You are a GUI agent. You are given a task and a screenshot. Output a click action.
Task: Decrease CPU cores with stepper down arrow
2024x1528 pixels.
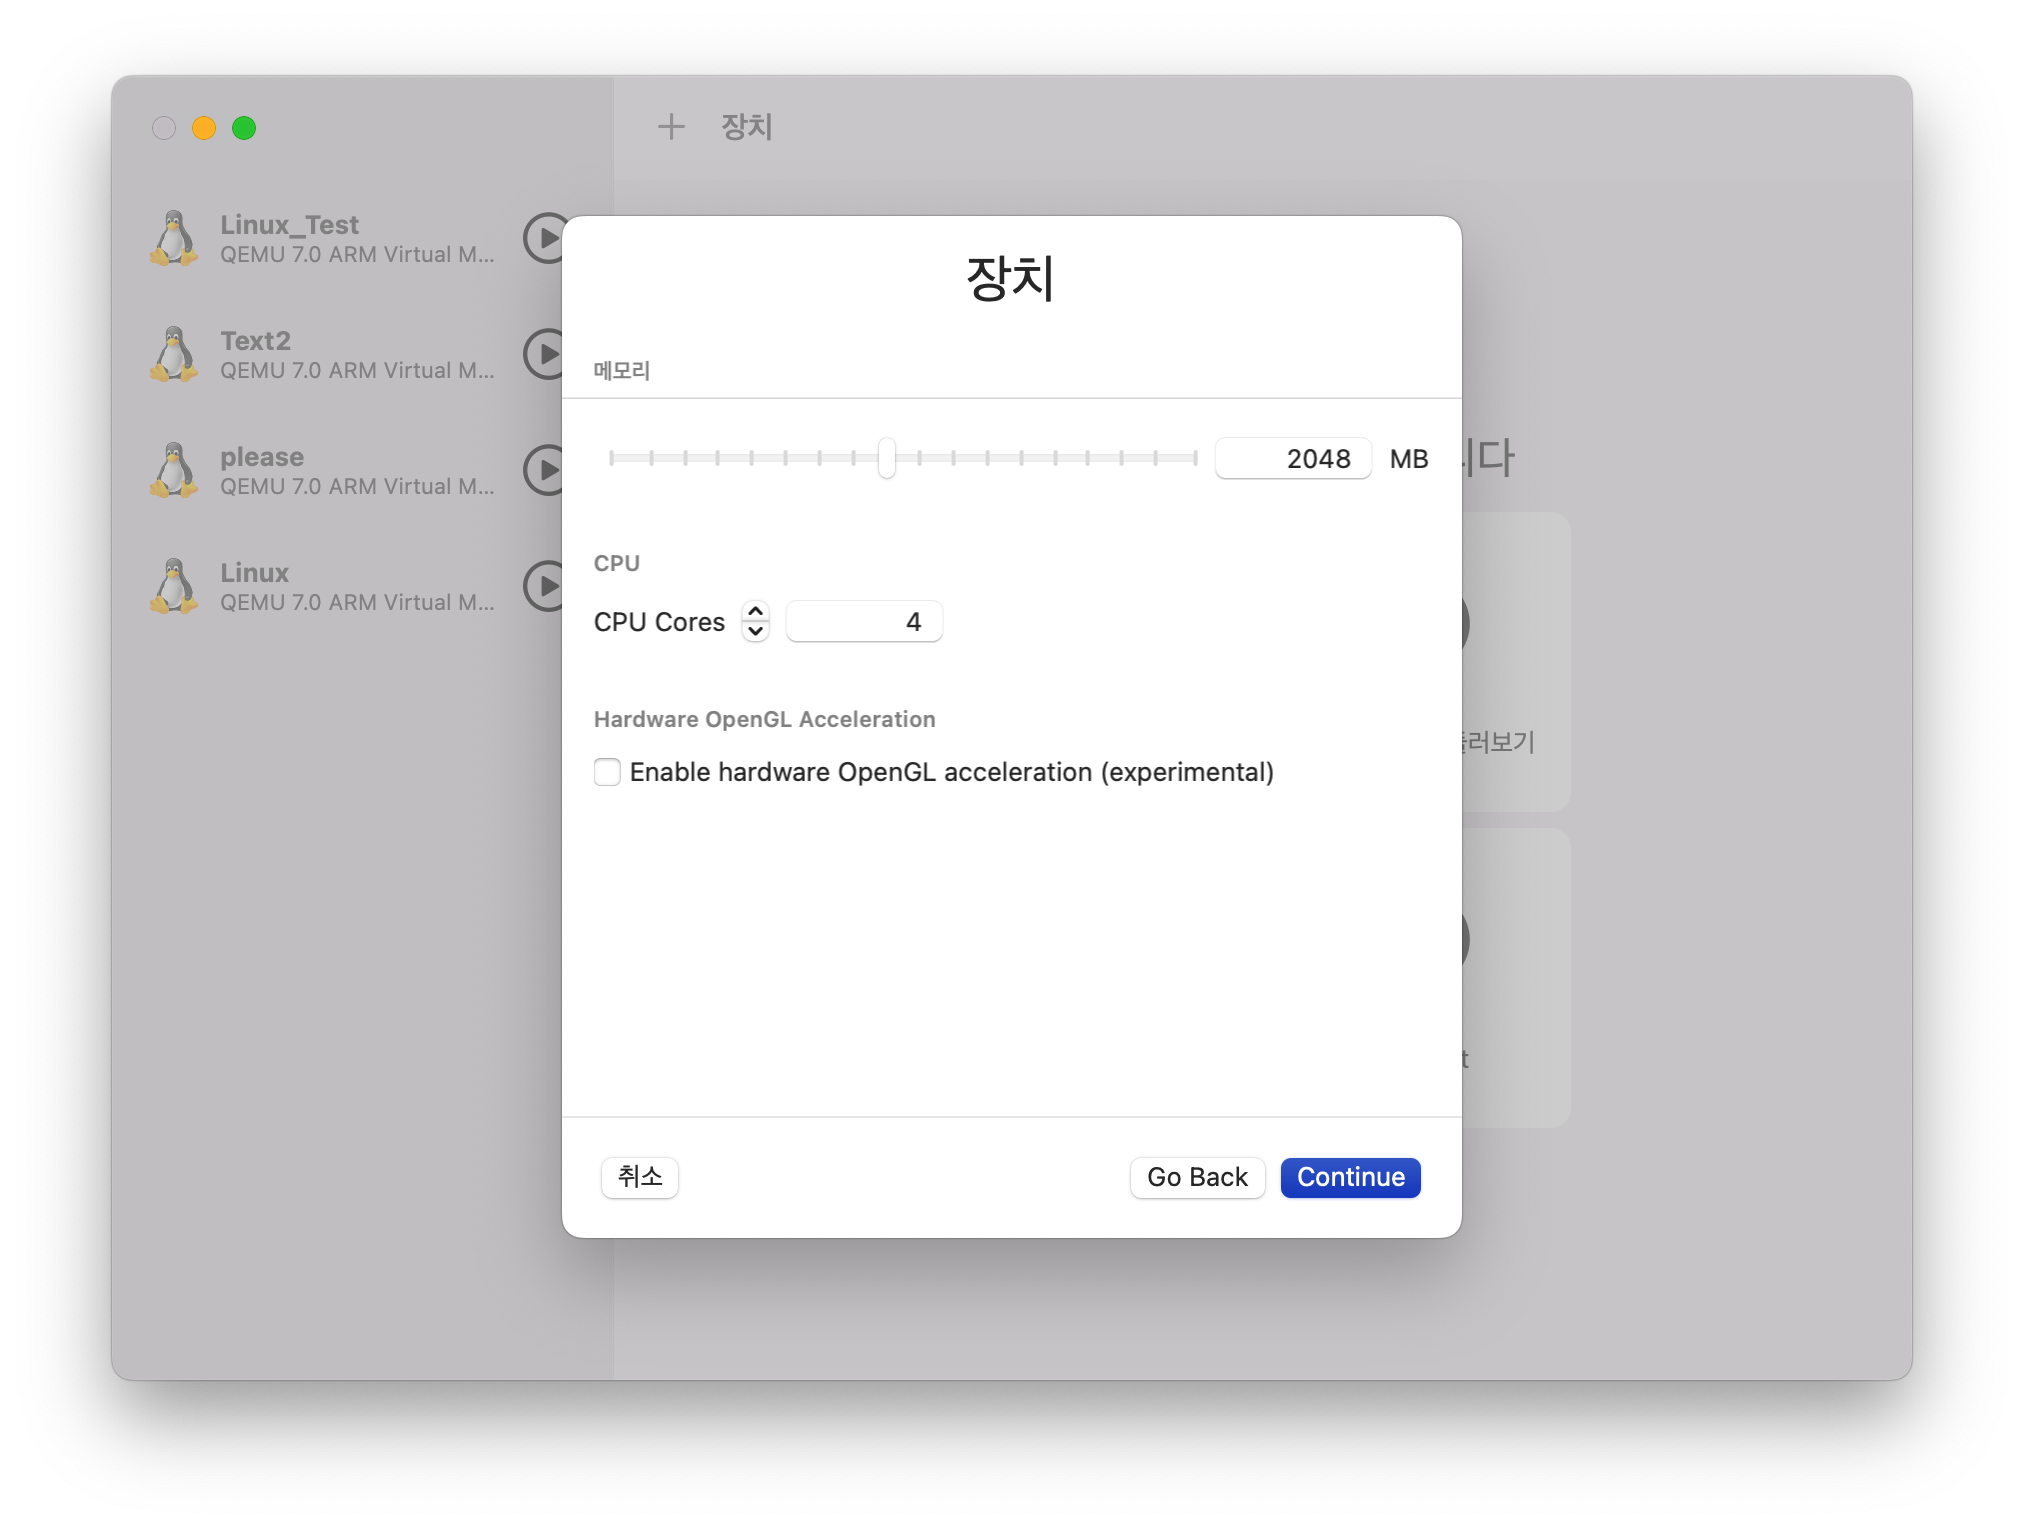(756, 631)
